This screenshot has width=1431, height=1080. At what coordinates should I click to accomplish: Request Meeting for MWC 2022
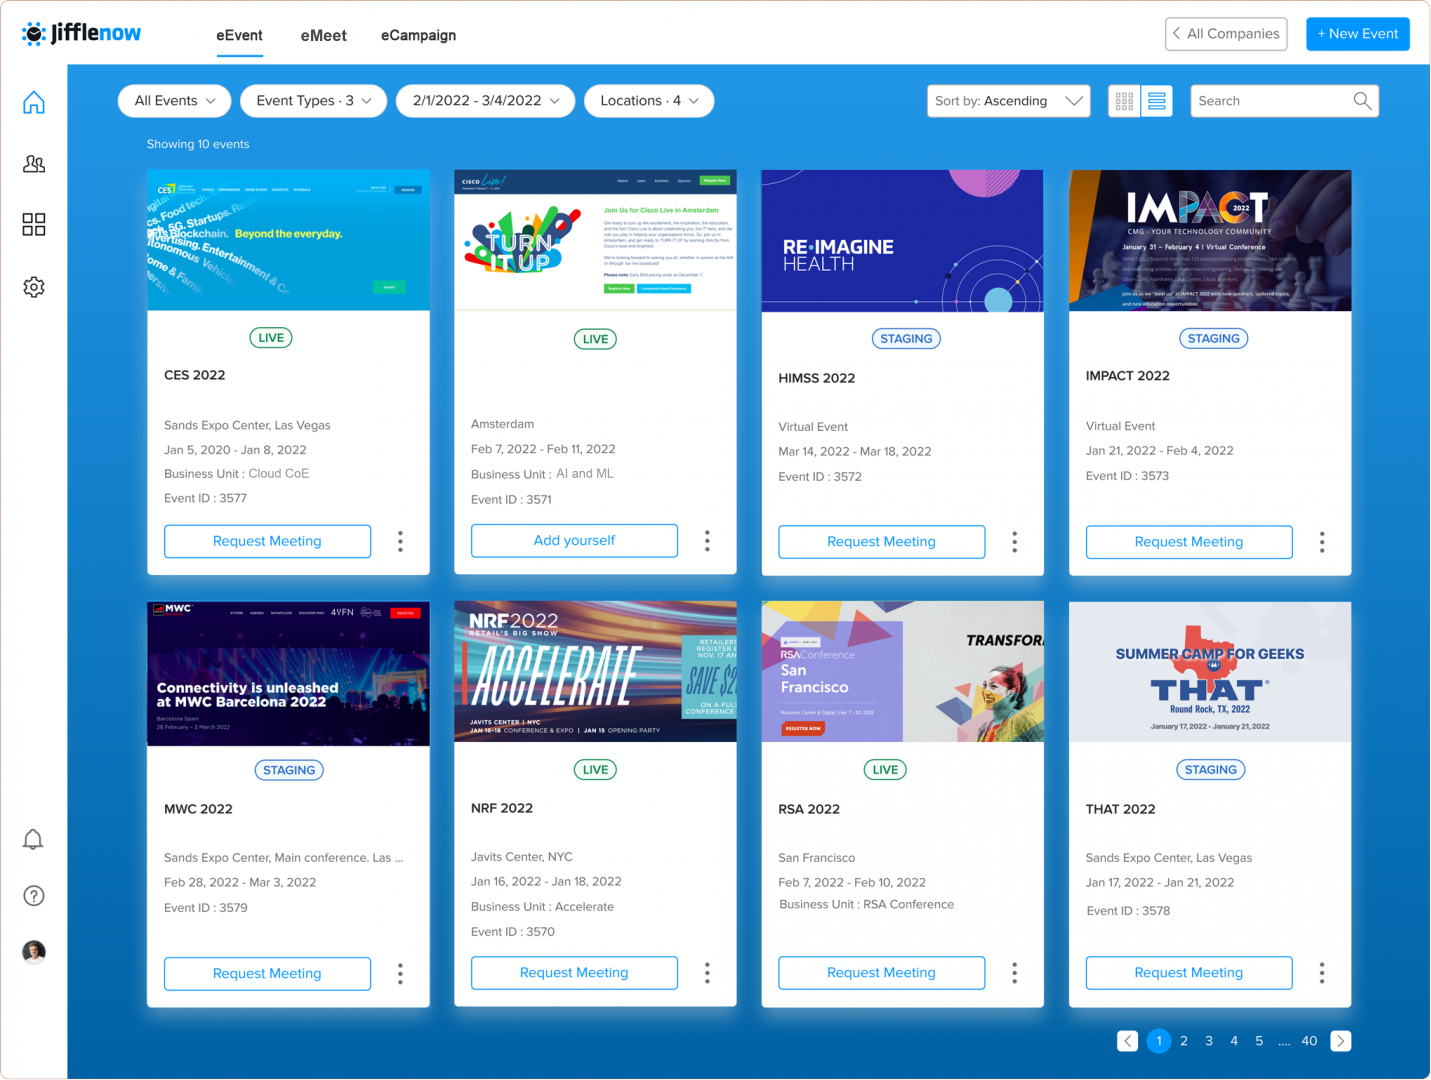pos(267,974)
